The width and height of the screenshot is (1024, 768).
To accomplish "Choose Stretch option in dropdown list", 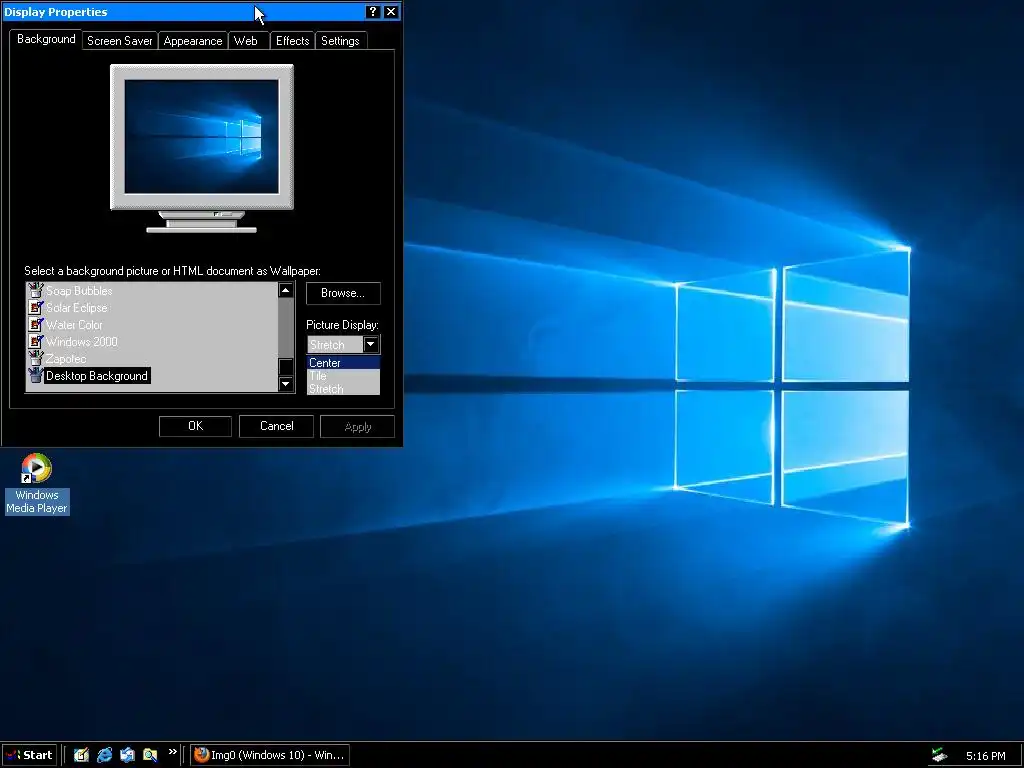I will 344,389.
